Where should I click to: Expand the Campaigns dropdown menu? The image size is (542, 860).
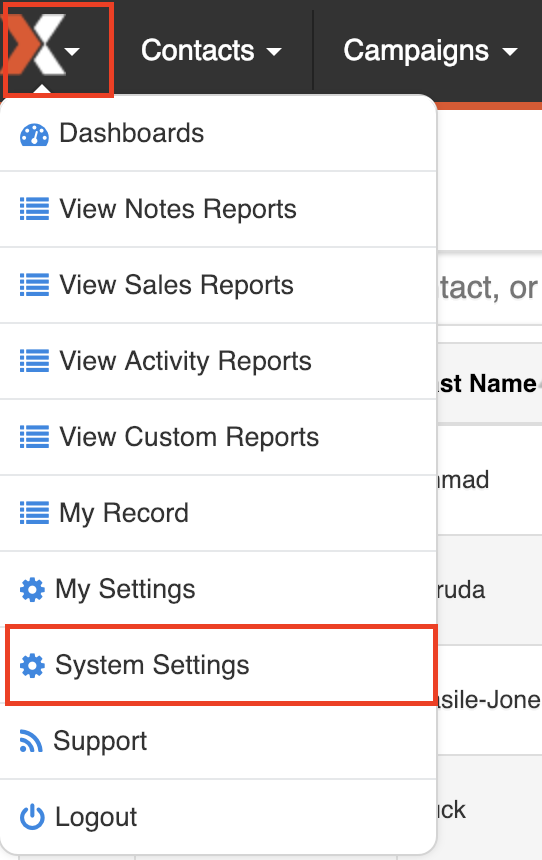430,51
